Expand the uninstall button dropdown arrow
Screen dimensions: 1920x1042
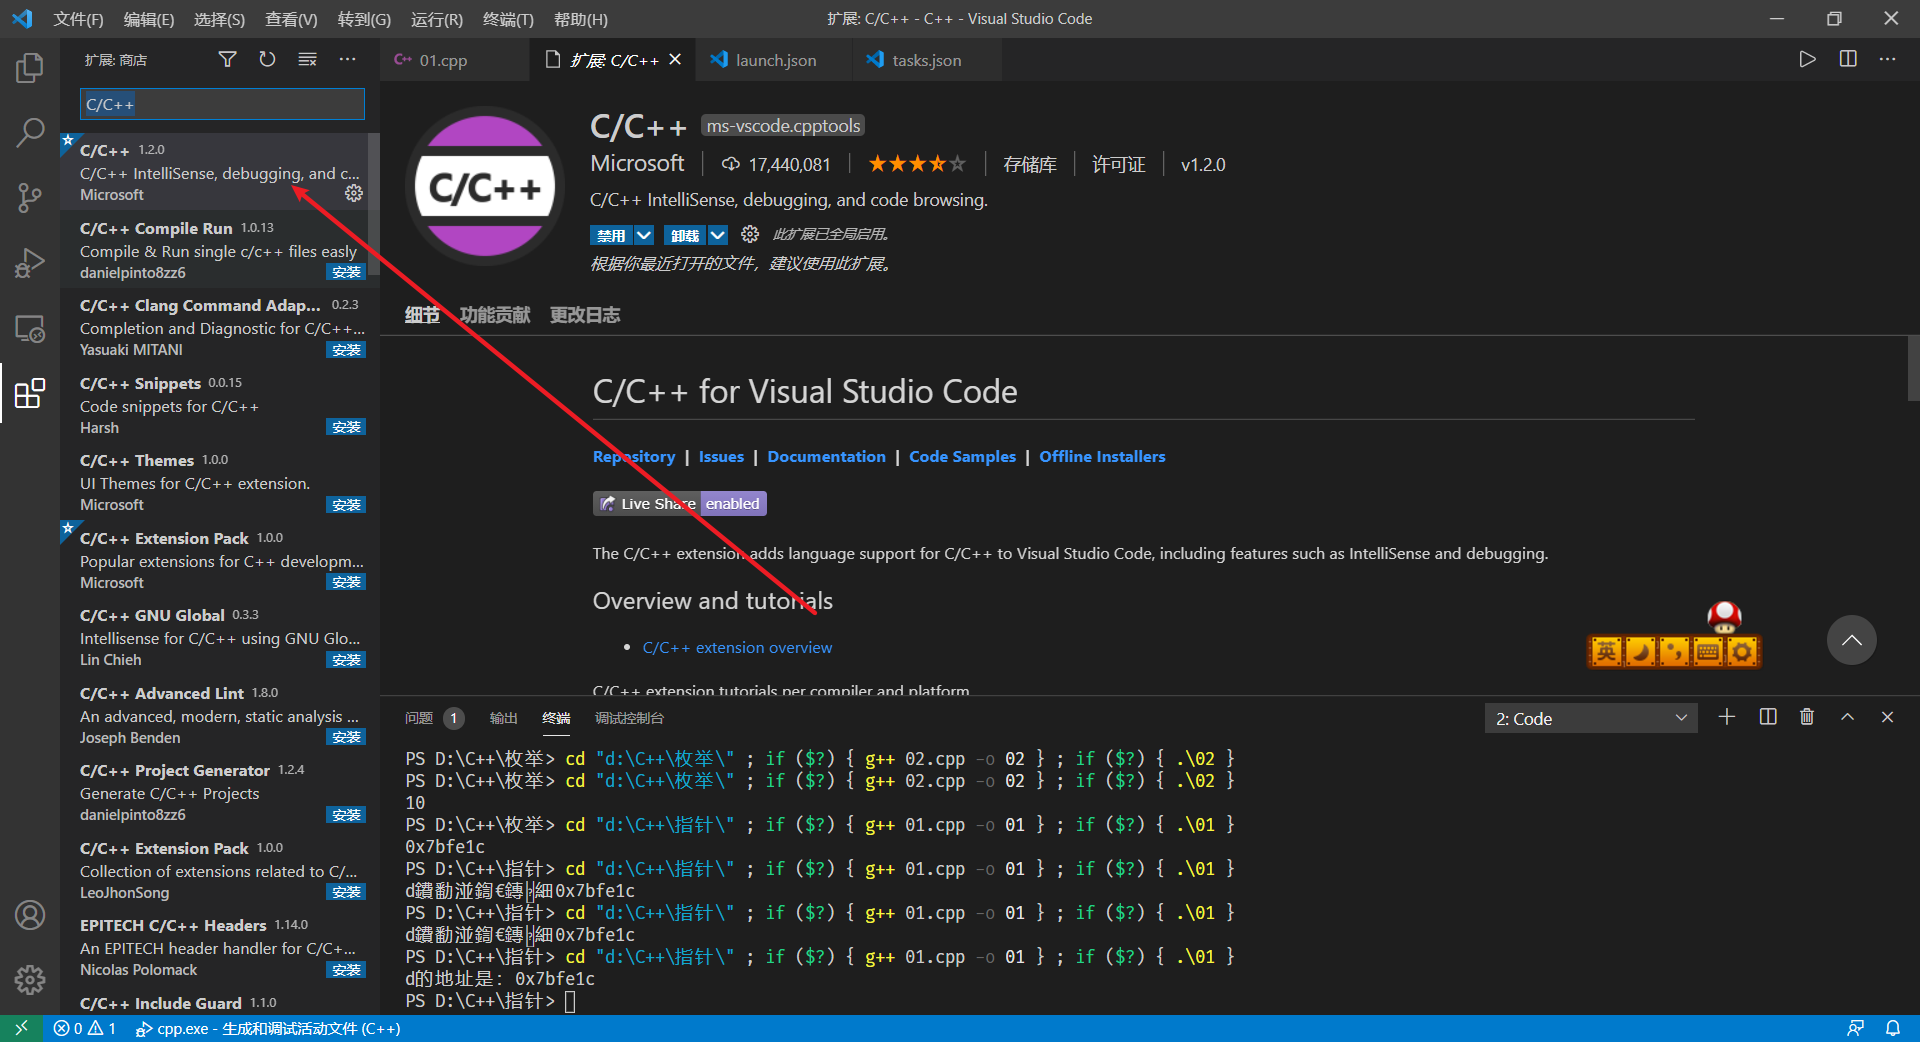click(x=718, y=235)
